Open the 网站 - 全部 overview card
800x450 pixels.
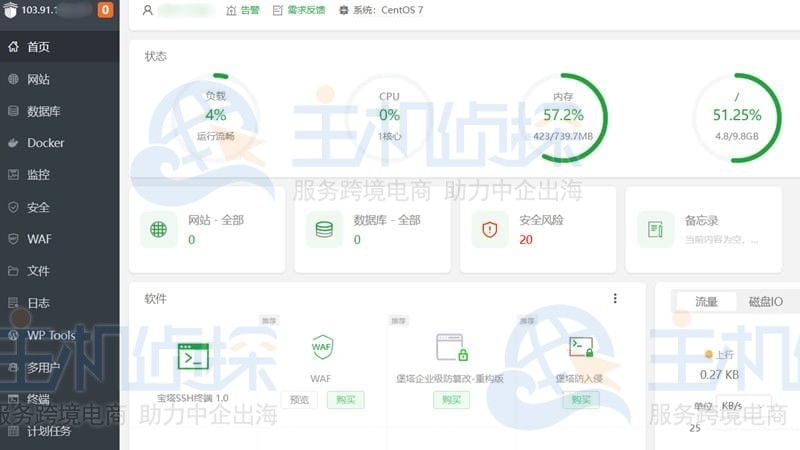point(207,230)
